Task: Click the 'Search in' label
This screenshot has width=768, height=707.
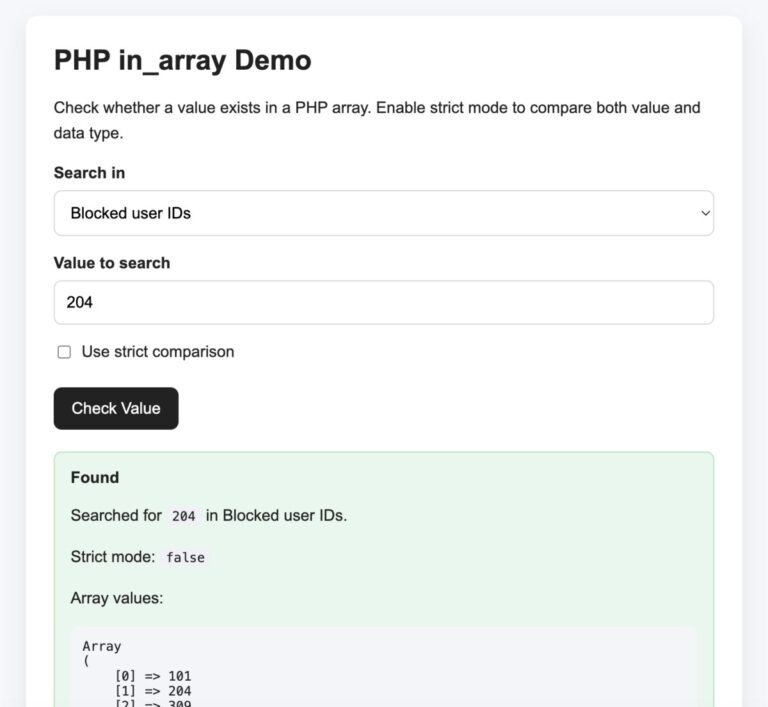Action: point(89,173)
